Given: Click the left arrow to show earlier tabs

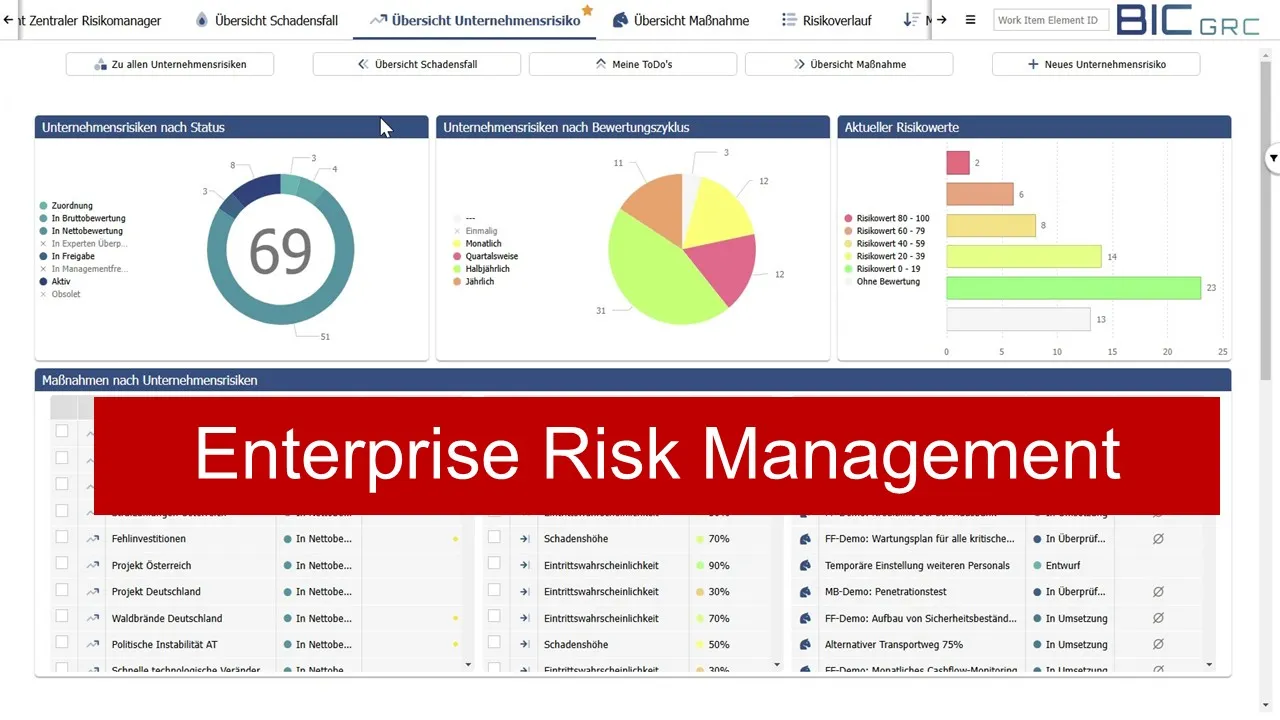Looking at the screenshot, I should (8, 20).
